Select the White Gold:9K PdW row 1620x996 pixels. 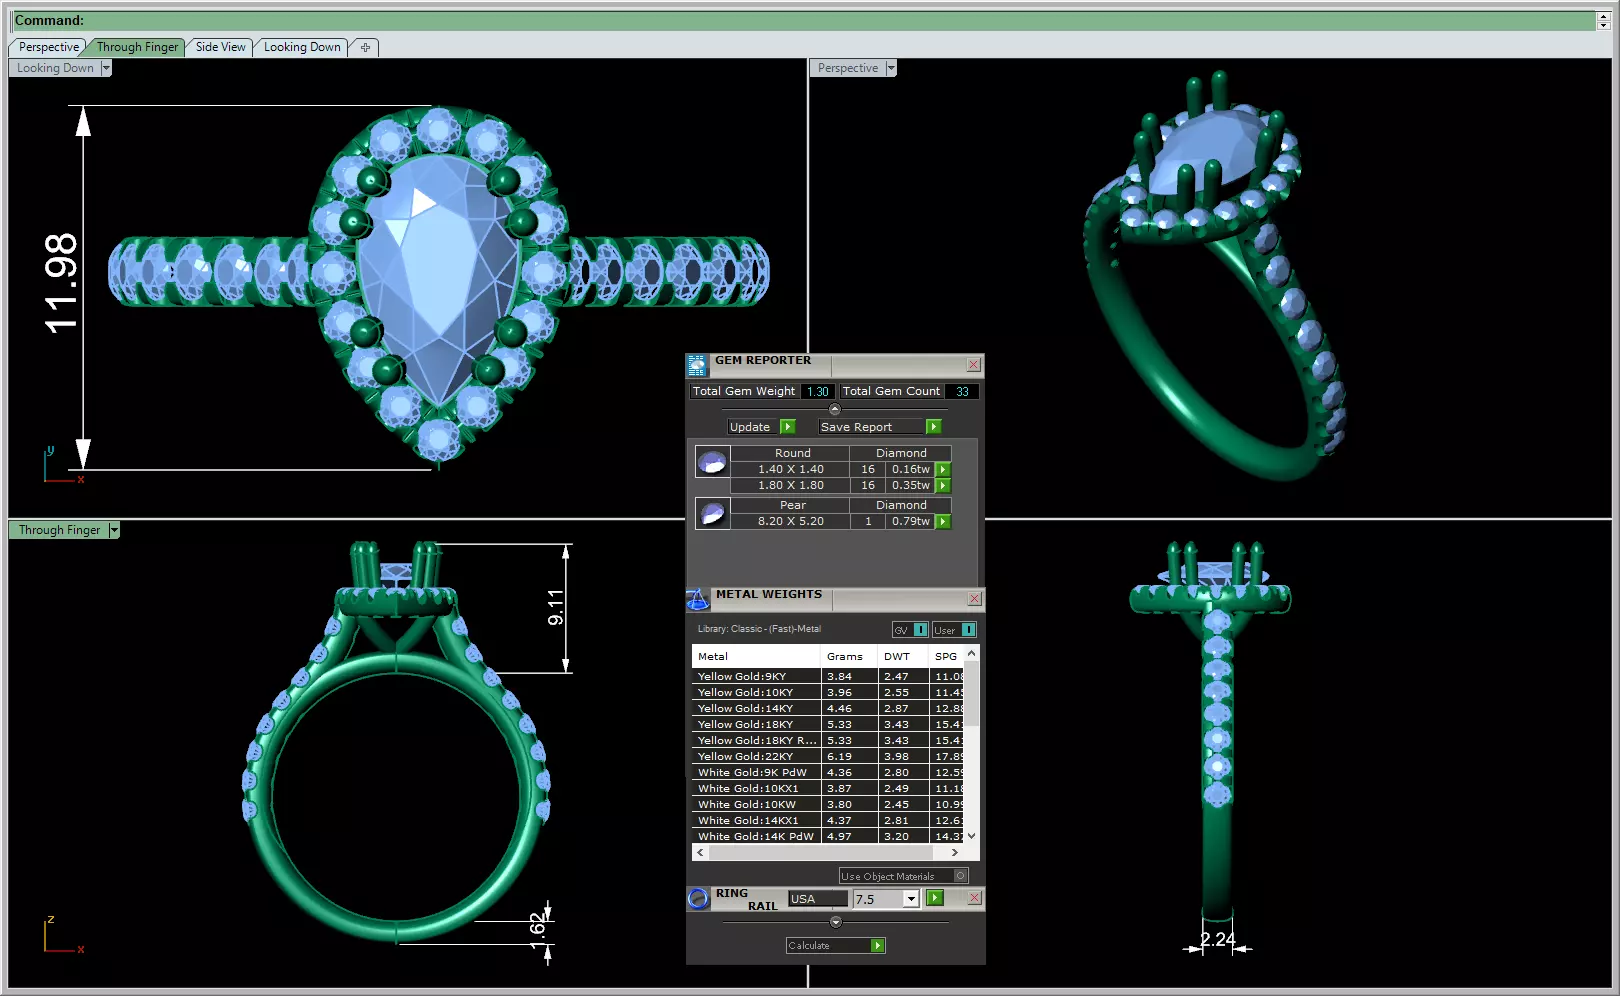coord(829,773)
